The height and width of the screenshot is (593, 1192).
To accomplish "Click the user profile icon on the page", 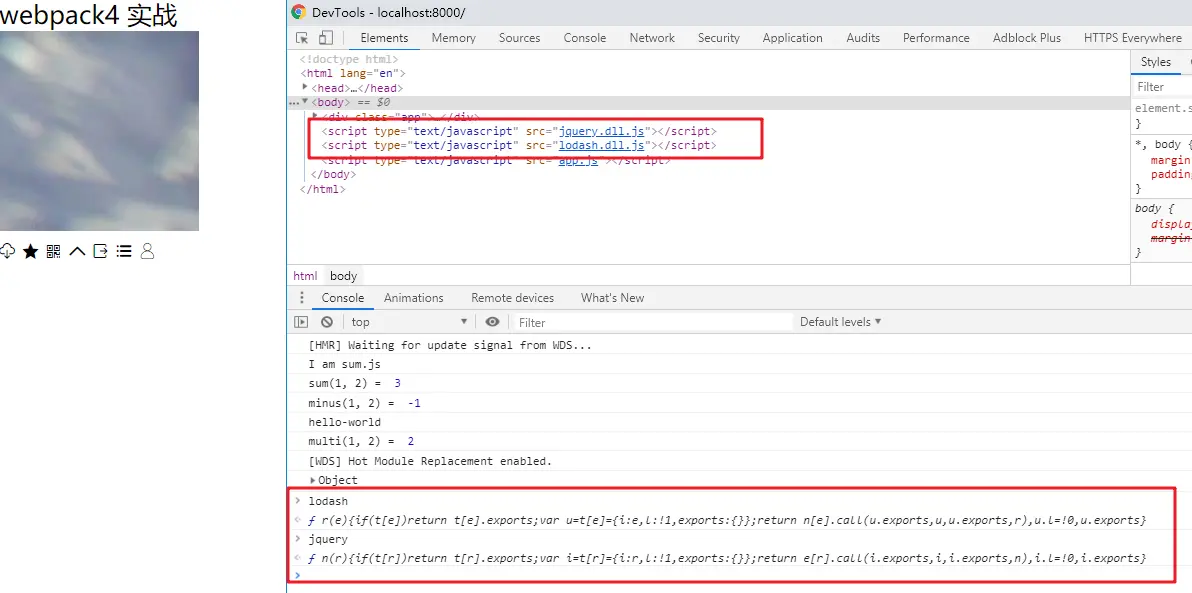I will coord(147,251).
